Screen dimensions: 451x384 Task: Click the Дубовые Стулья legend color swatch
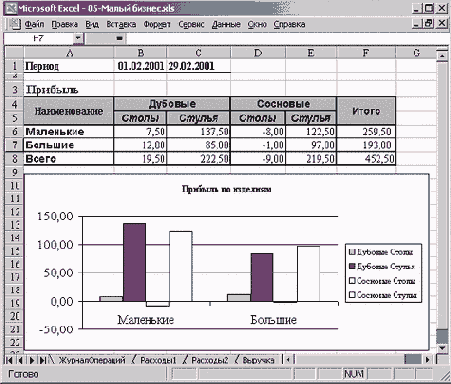click(x=352, y=266)
